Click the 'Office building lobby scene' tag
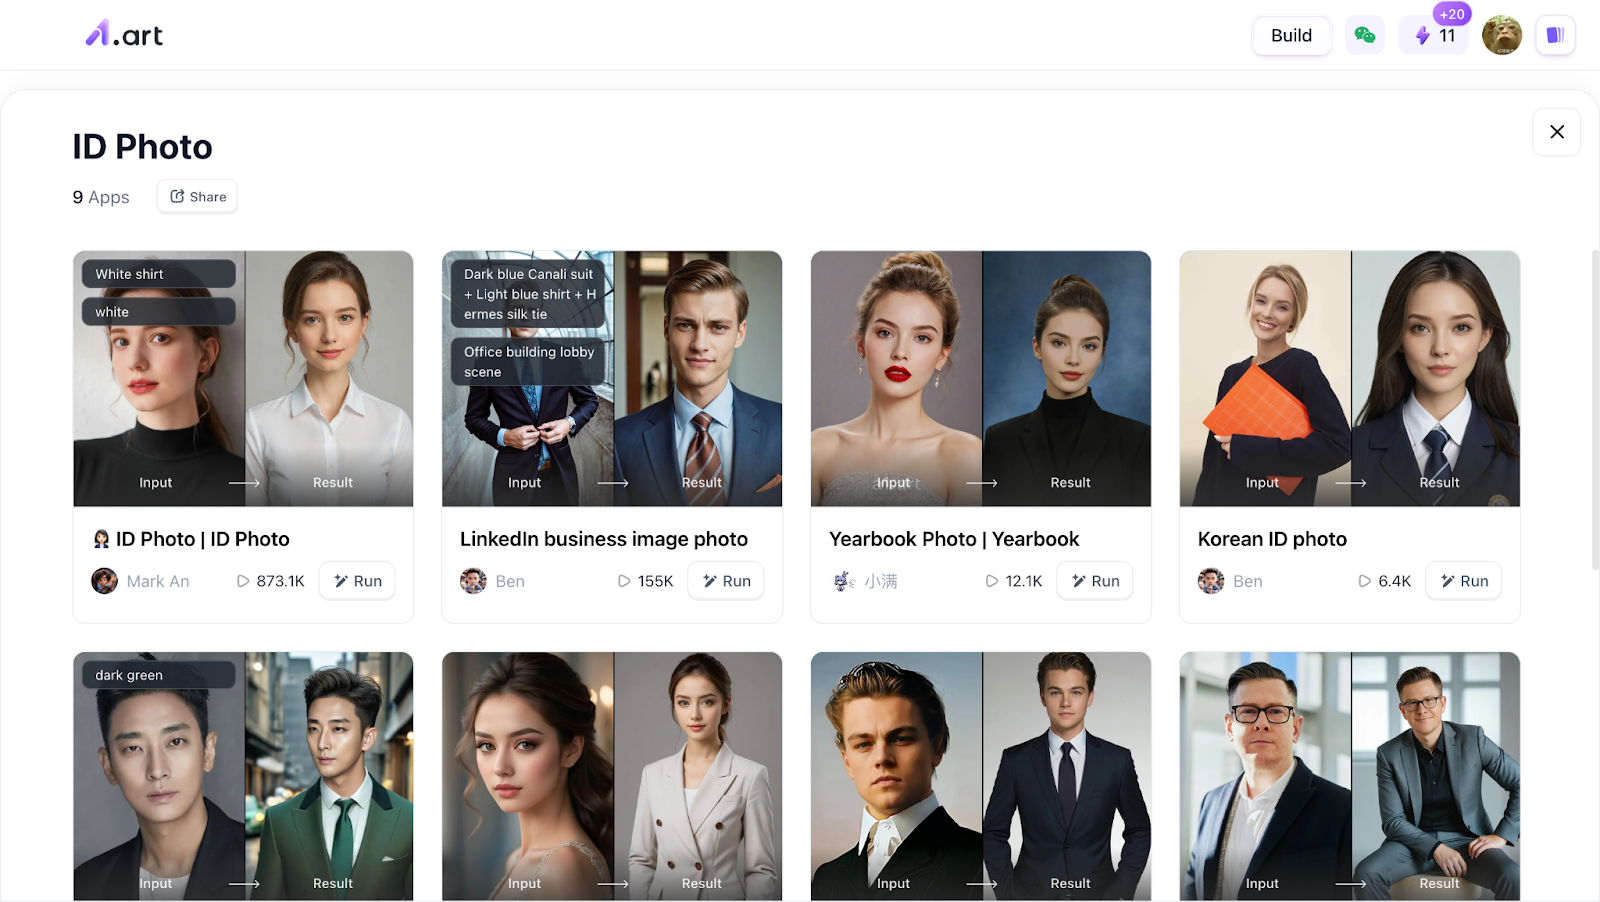 [x=529, y=362]
